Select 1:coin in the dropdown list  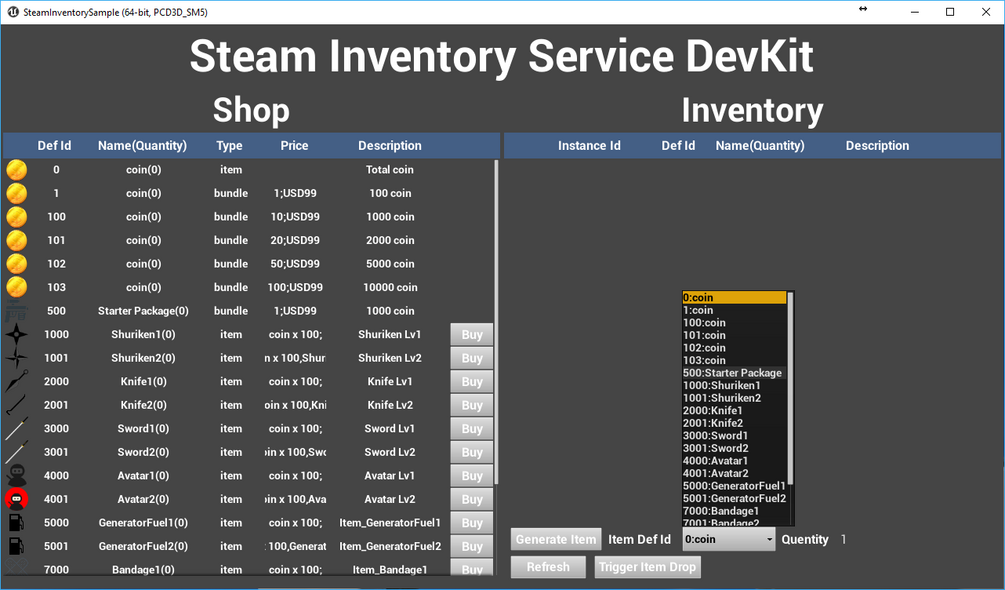coord(735,310)
